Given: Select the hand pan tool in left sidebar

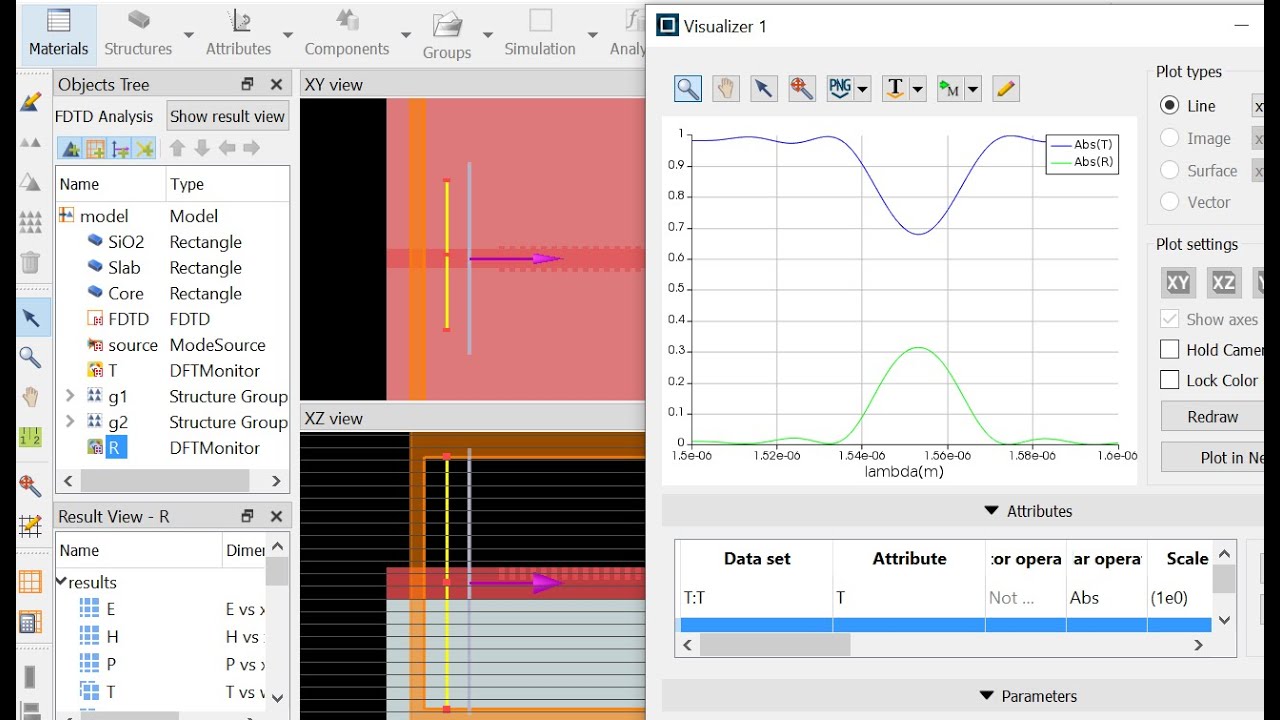Looking at the screenshot, I should click(x=31, y=397).
